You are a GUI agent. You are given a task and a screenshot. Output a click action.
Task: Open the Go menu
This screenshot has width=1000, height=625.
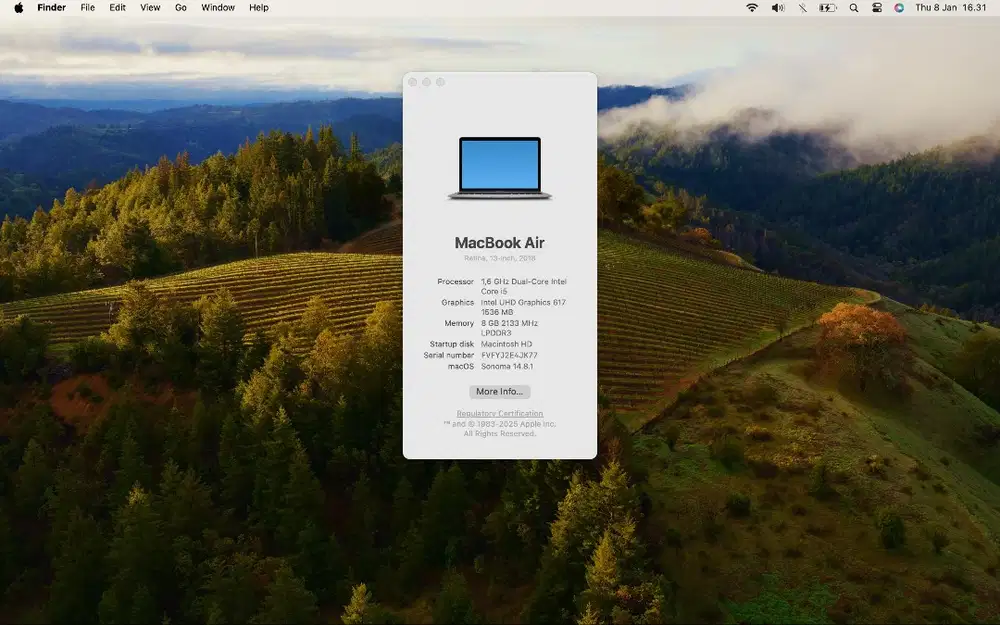180,7
